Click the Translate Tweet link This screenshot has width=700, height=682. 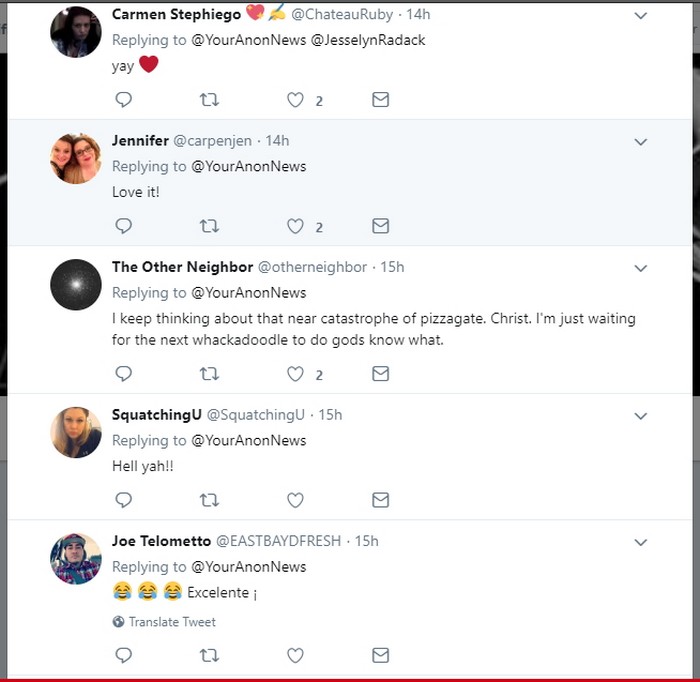(172, 622)
